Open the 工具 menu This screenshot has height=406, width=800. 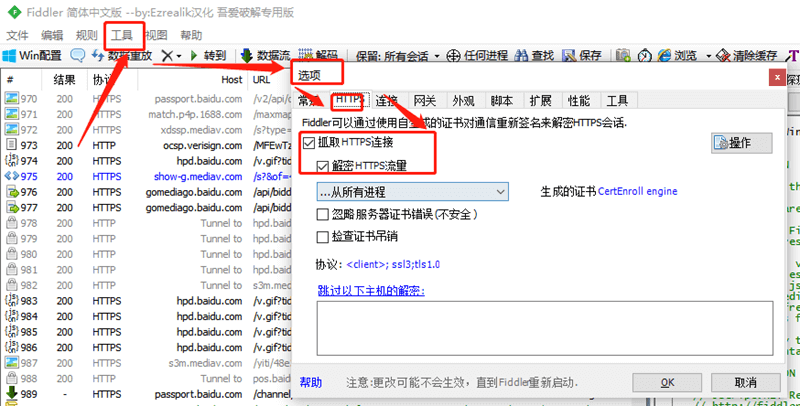coord(121,35)
